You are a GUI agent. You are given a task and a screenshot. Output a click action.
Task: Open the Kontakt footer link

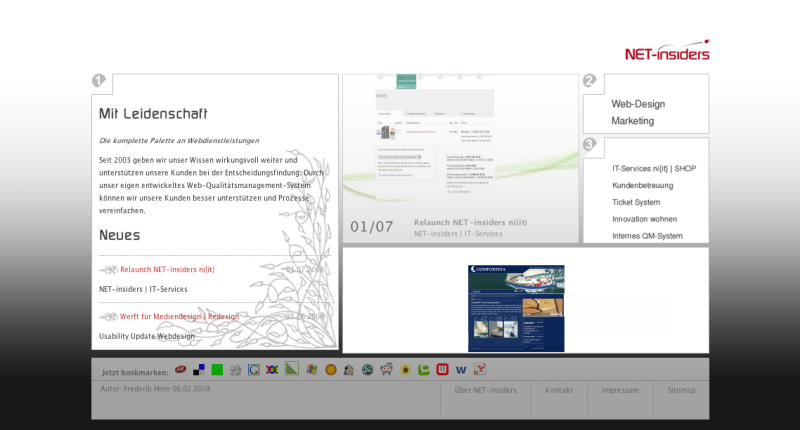(559, 390)
